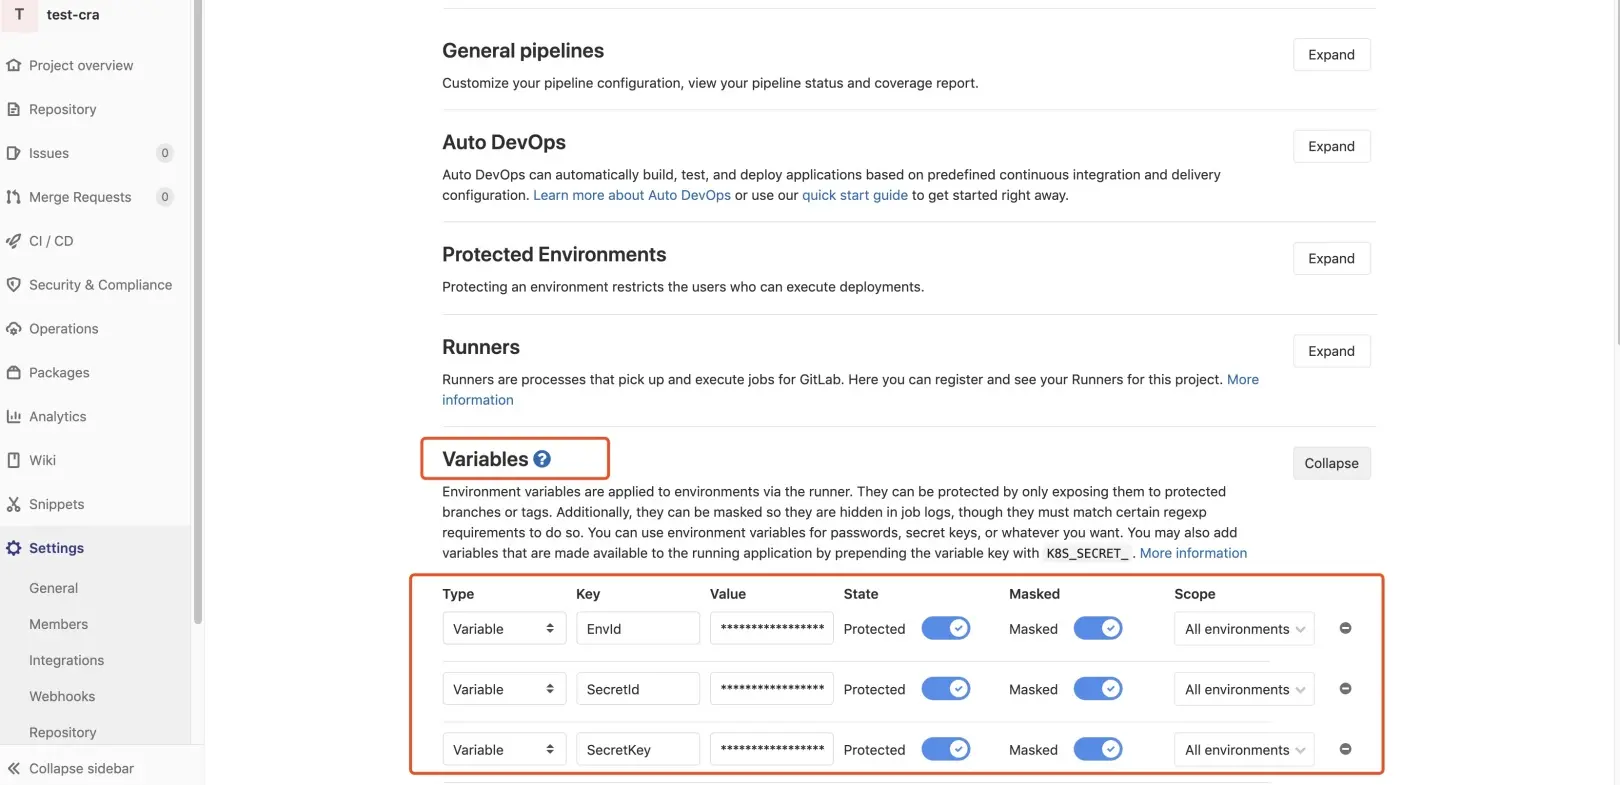Go to Webhooks settings page

pos(62,696)
